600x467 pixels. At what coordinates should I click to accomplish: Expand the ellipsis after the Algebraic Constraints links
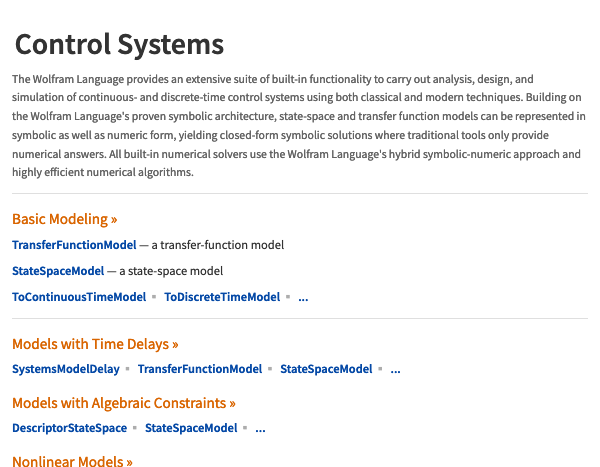point(261,429)
